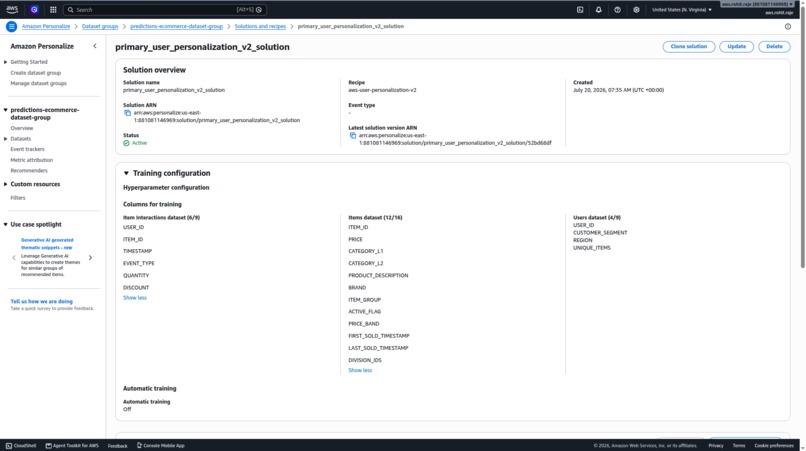
Task: Collapse predictions-ecommerce-dataset-group nav section
Action: point(6,110)
